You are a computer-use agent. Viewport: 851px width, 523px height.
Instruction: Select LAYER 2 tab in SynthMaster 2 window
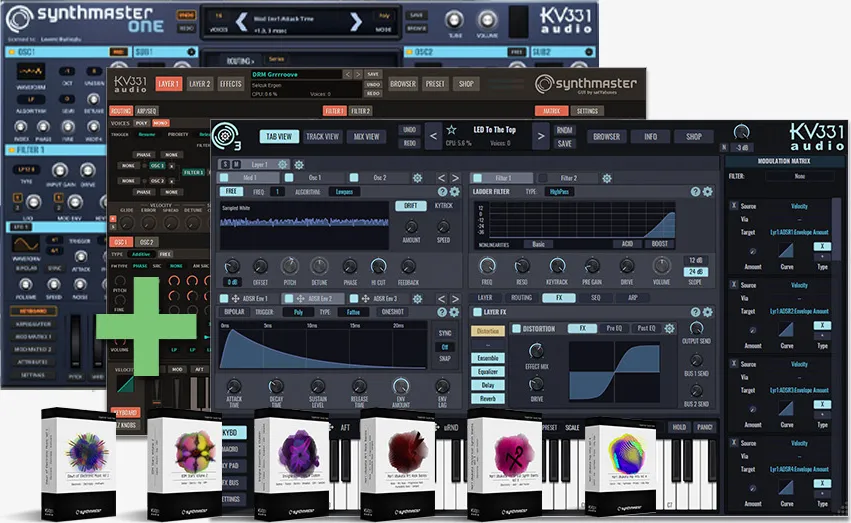click(x=199, y=84)
